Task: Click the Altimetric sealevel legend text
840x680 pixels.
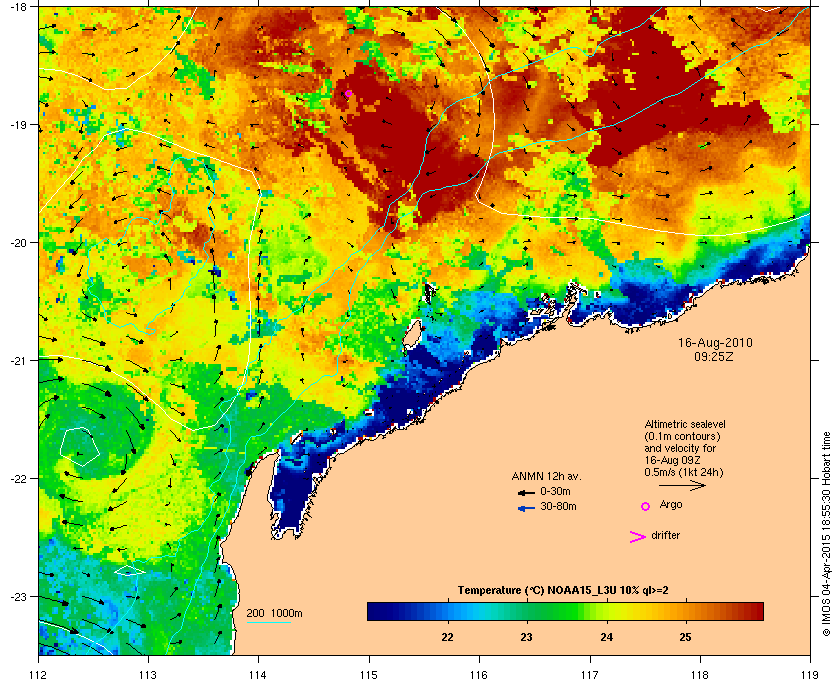Action: pos(685,424)
